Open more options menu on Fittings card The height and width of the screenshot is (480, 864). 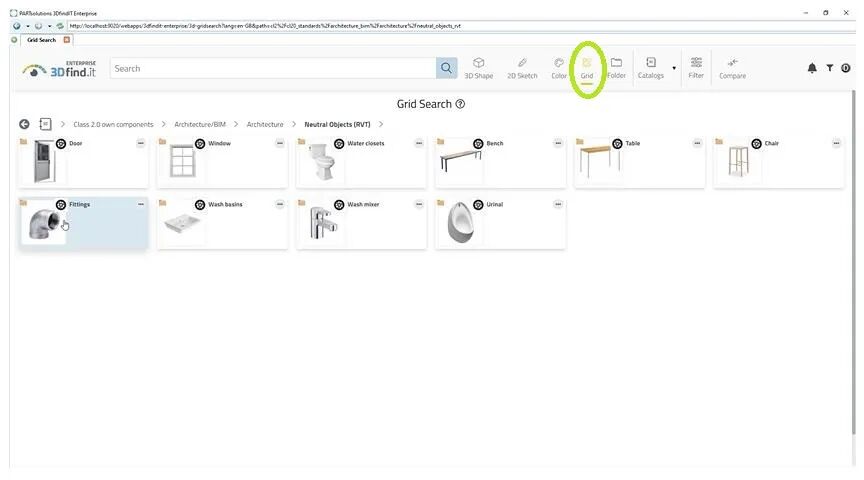pyautogui.click(x=141, y=204)
